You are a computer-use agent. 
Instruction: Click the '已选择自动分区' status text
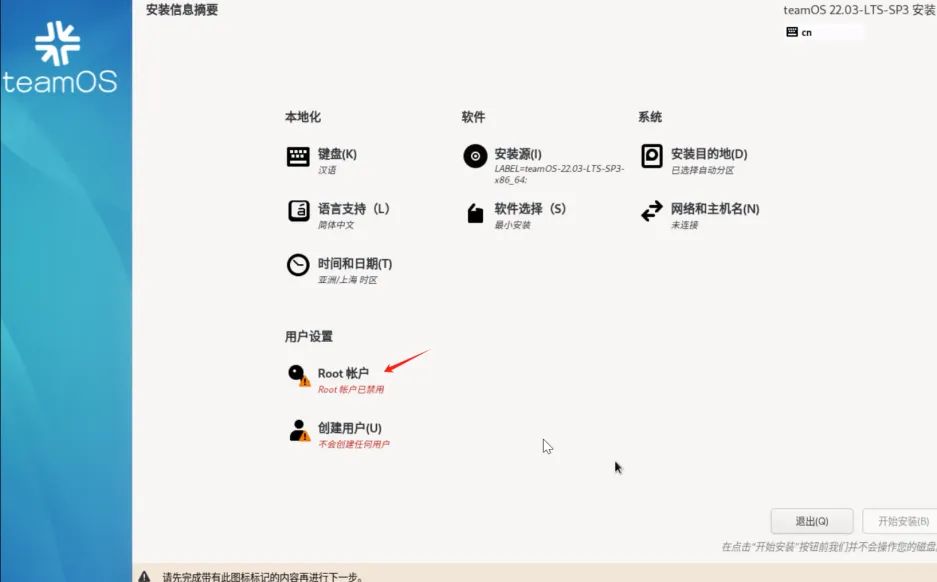(702, 170)
